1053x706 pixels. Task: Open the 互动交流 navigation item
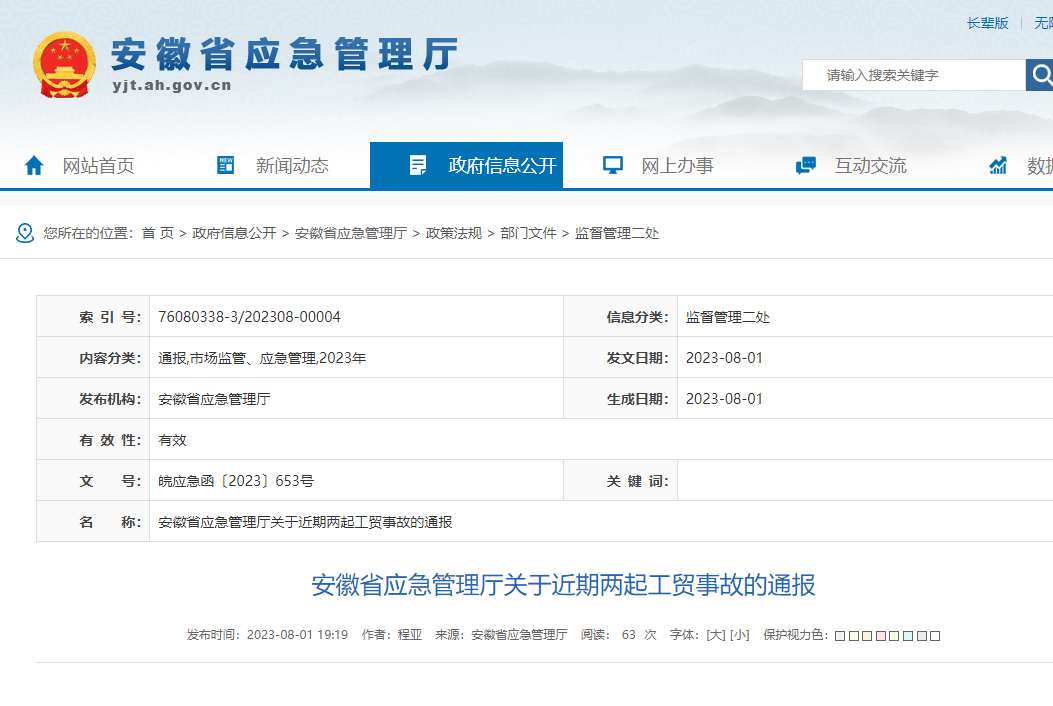click(870, 165)
